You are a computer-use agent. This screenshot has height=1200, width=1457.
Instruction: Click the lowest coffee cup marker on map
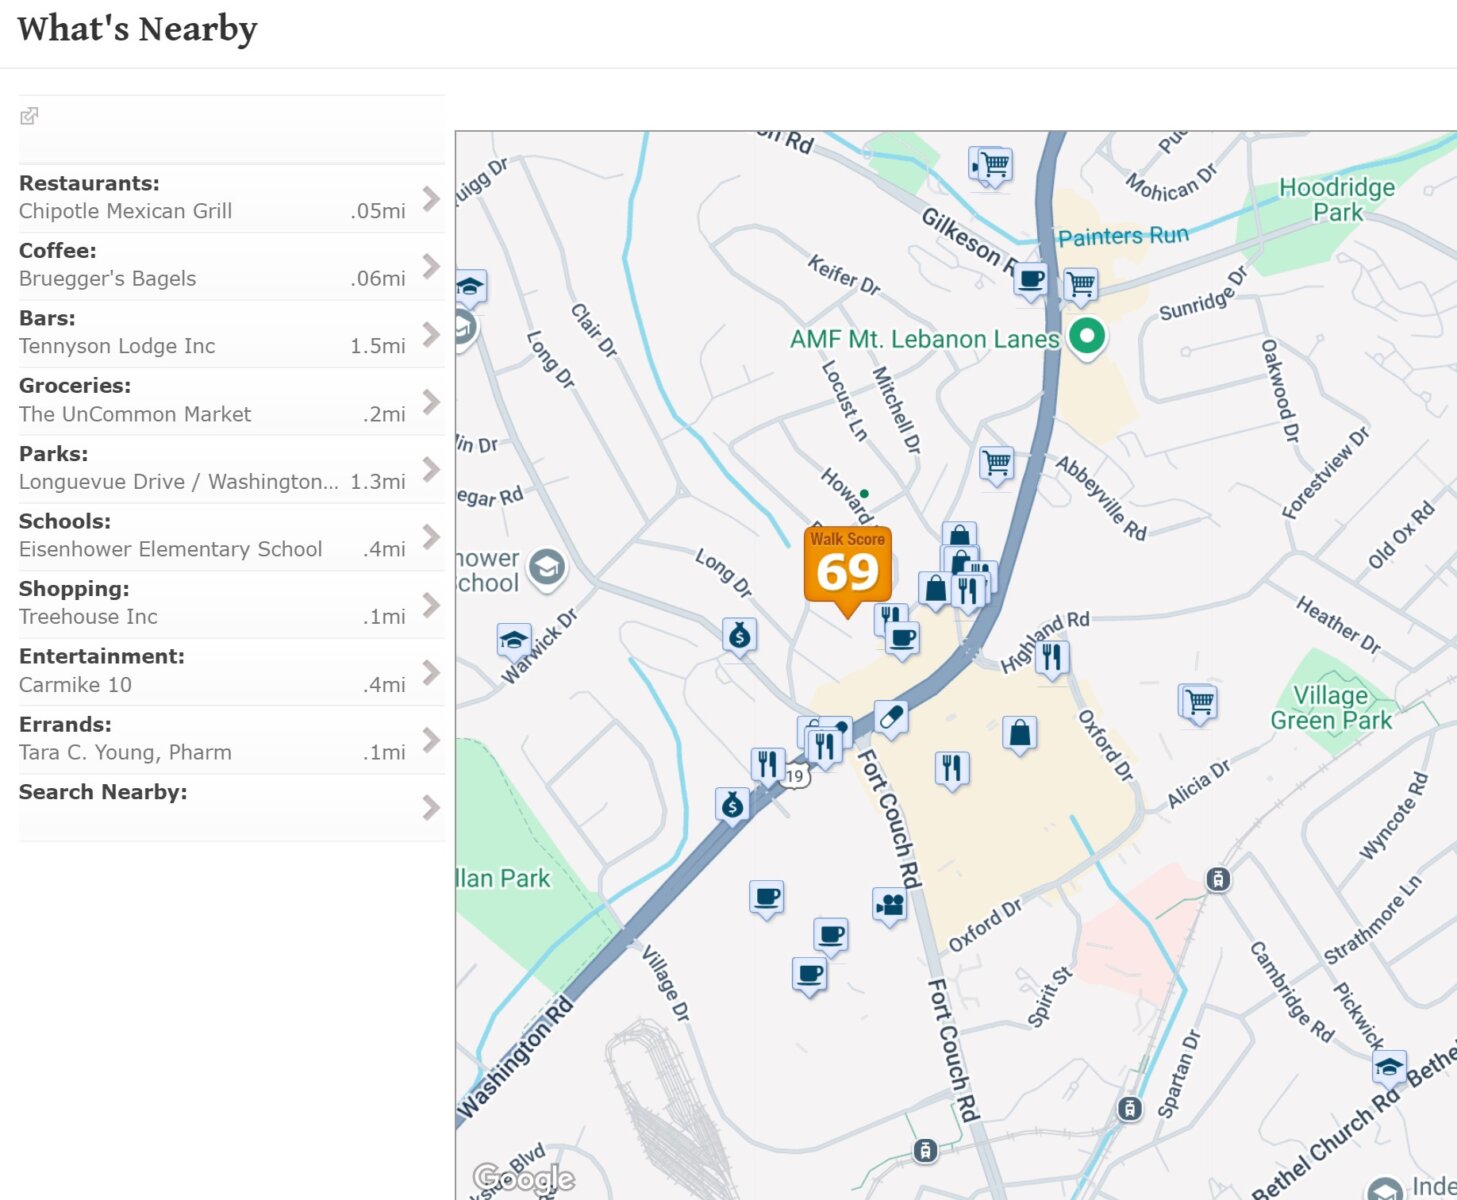click(x=810, y=975)
